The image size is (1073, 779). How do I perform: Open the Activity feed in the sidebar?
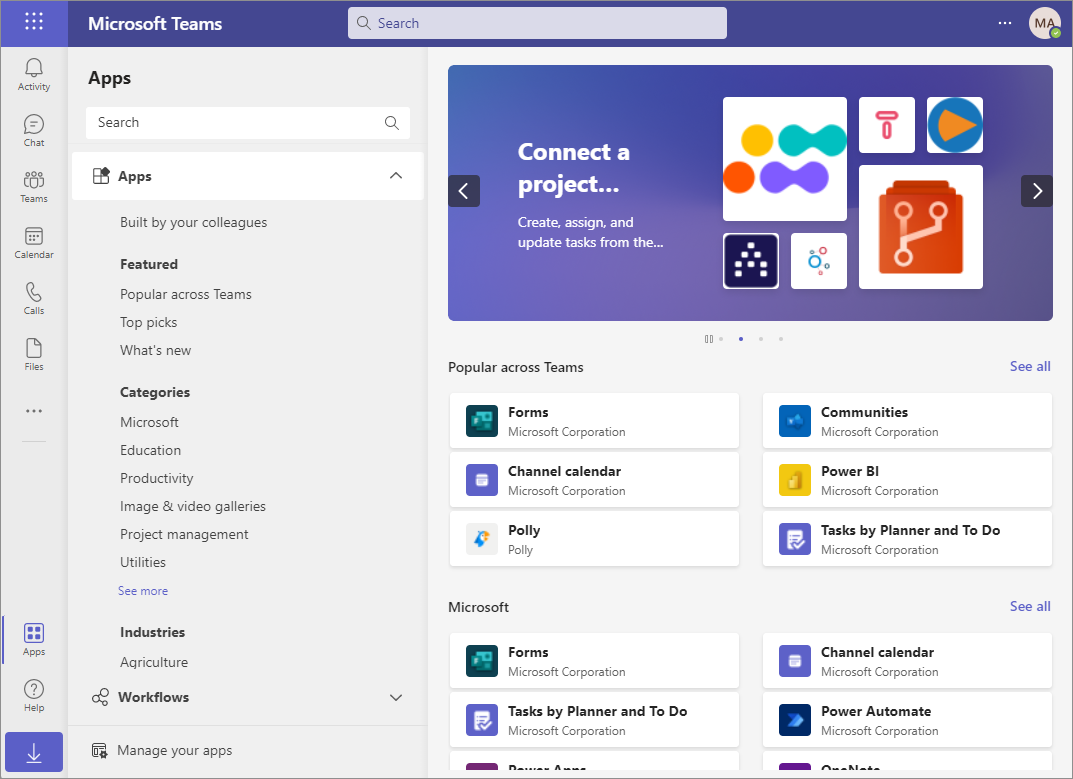[33, 72]
